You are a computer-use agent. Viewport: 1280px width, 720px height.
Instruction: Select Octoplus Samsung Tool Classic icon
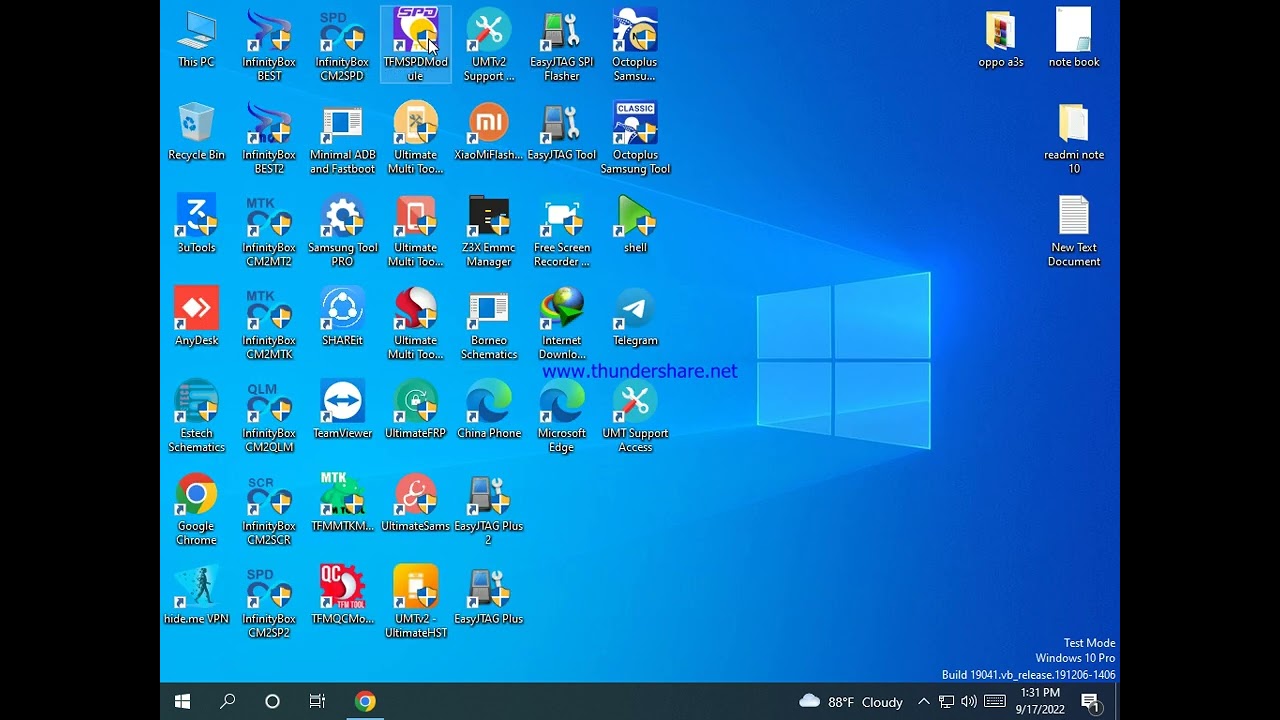(x=635, y=139)
